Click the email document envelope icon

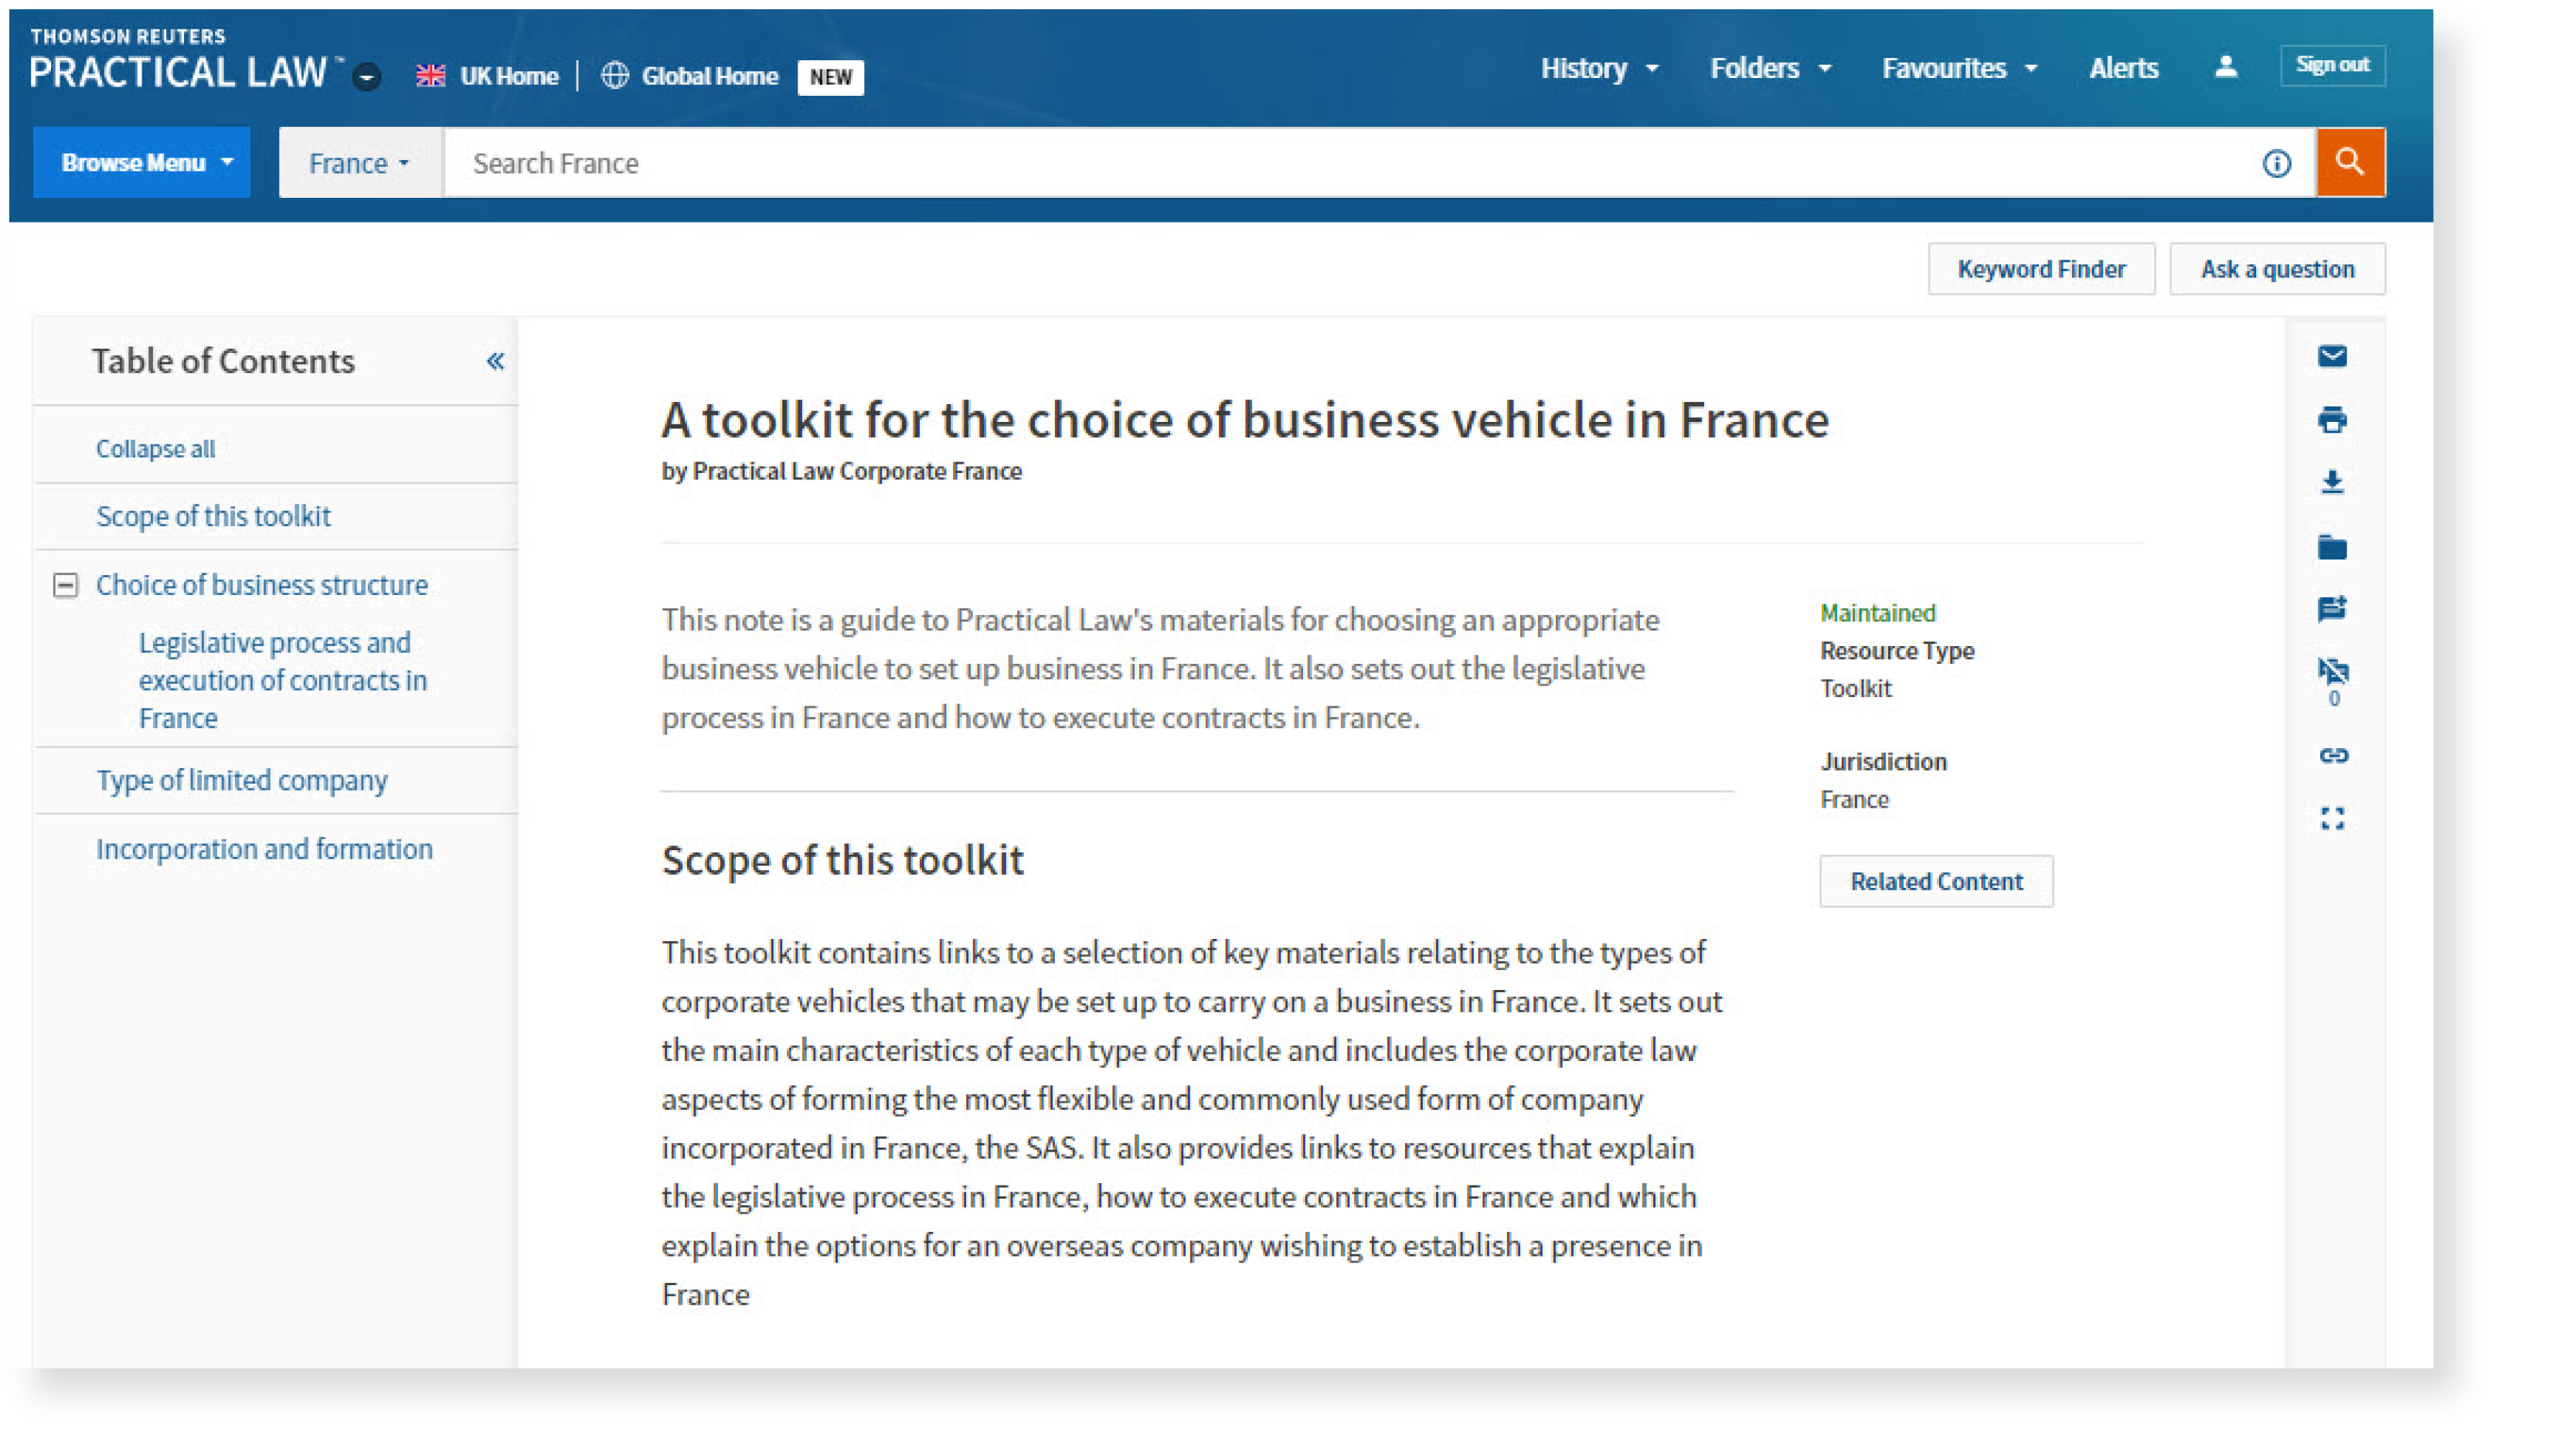[2332, 356]
